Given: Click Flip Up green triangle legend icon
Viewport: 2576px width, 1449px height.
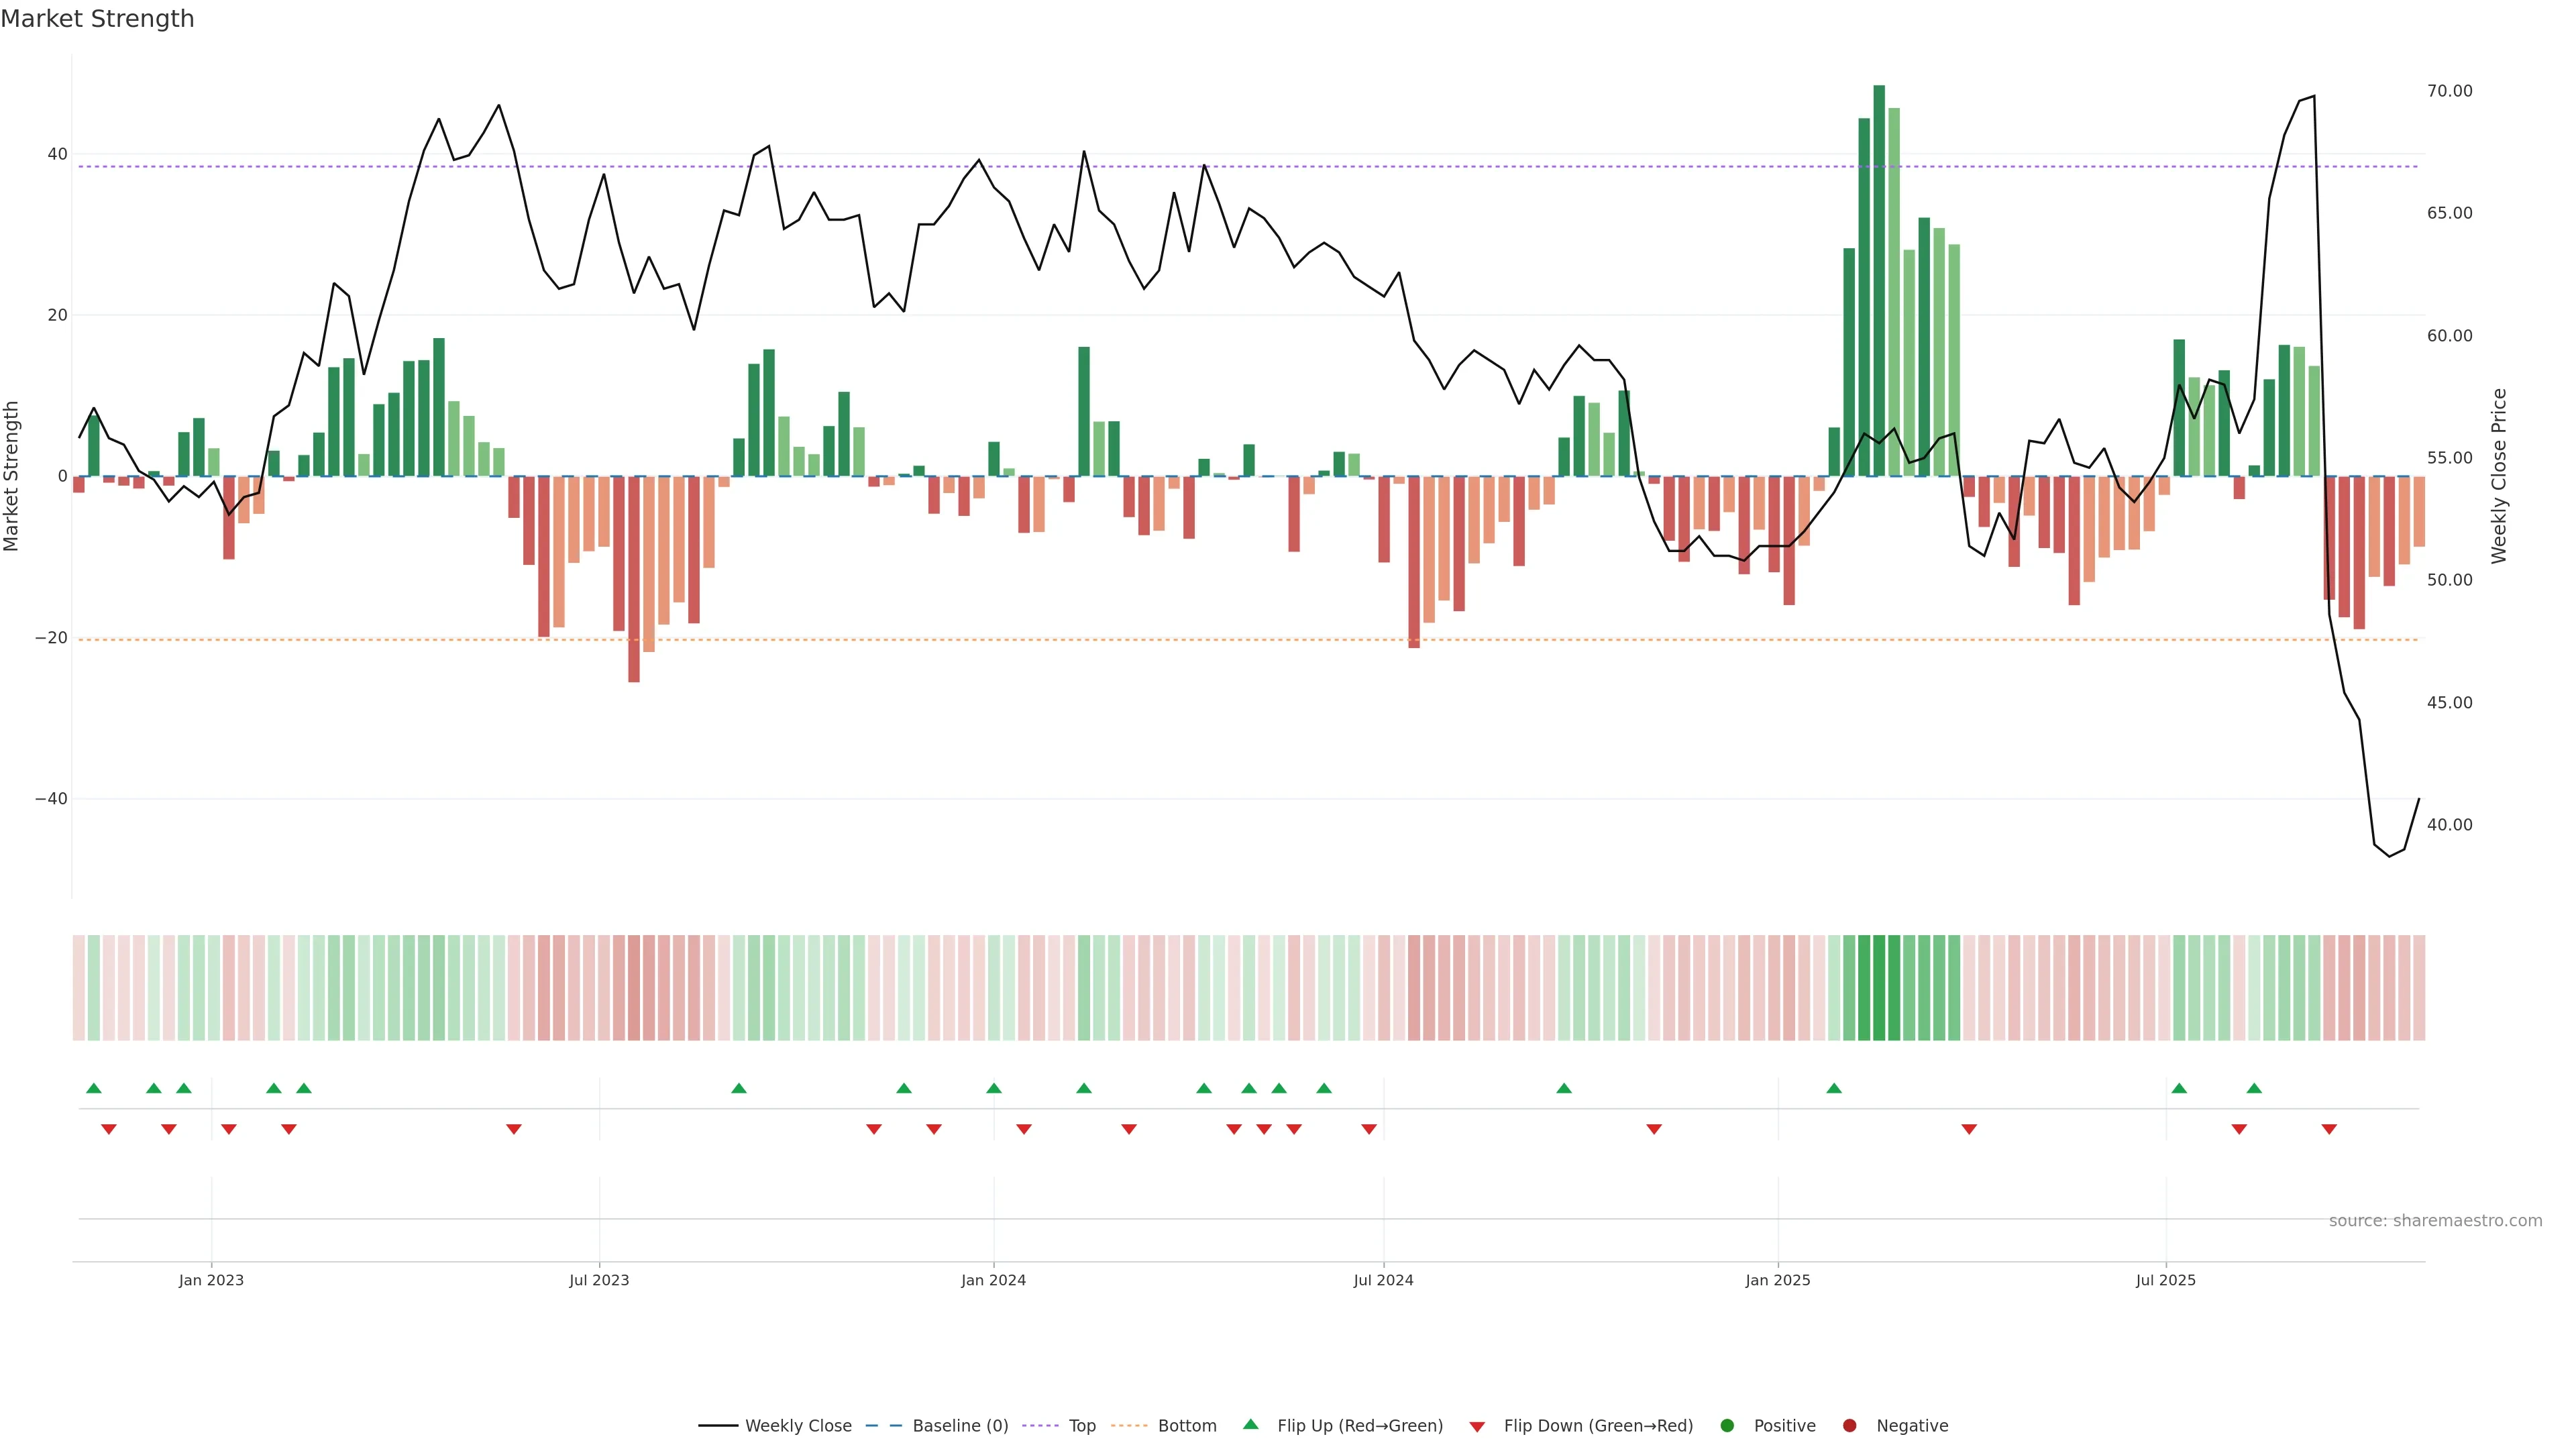Looking at the screenshot, I should (x=1250, y=1425).
